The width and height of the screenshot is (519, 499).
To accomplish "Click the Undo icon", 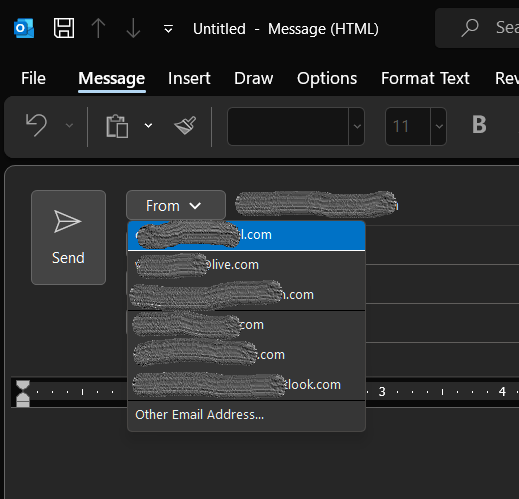I will (36, 126).
